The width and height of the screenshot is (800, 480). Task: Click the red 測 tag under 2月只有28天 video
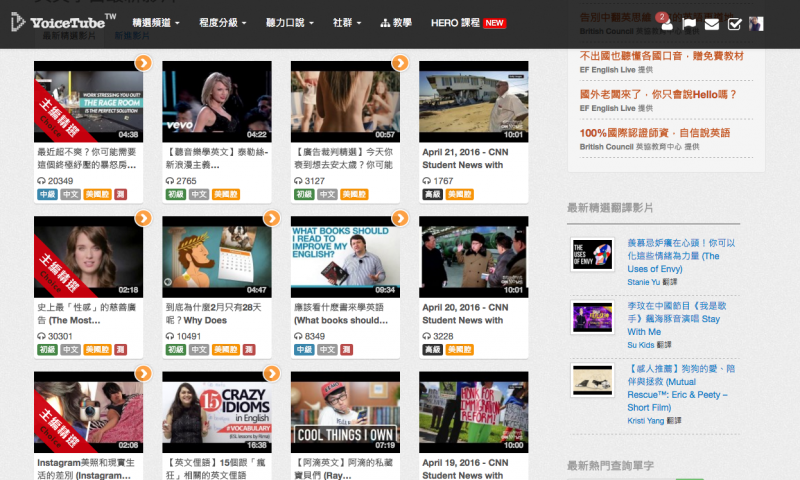pos(248,350)
